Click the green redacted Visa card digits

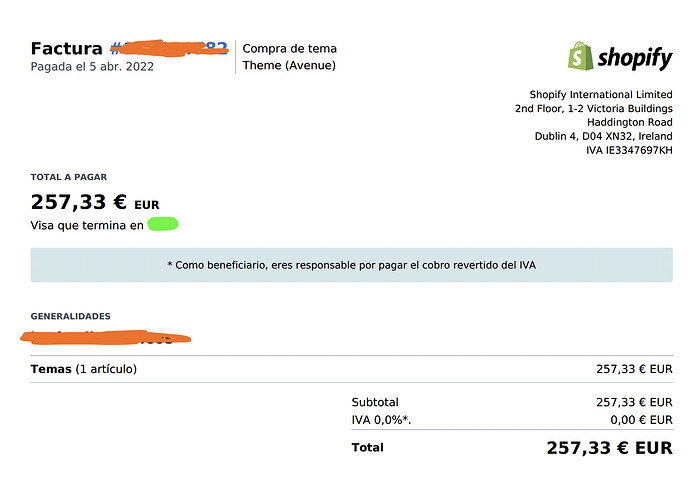pos(163,224)
